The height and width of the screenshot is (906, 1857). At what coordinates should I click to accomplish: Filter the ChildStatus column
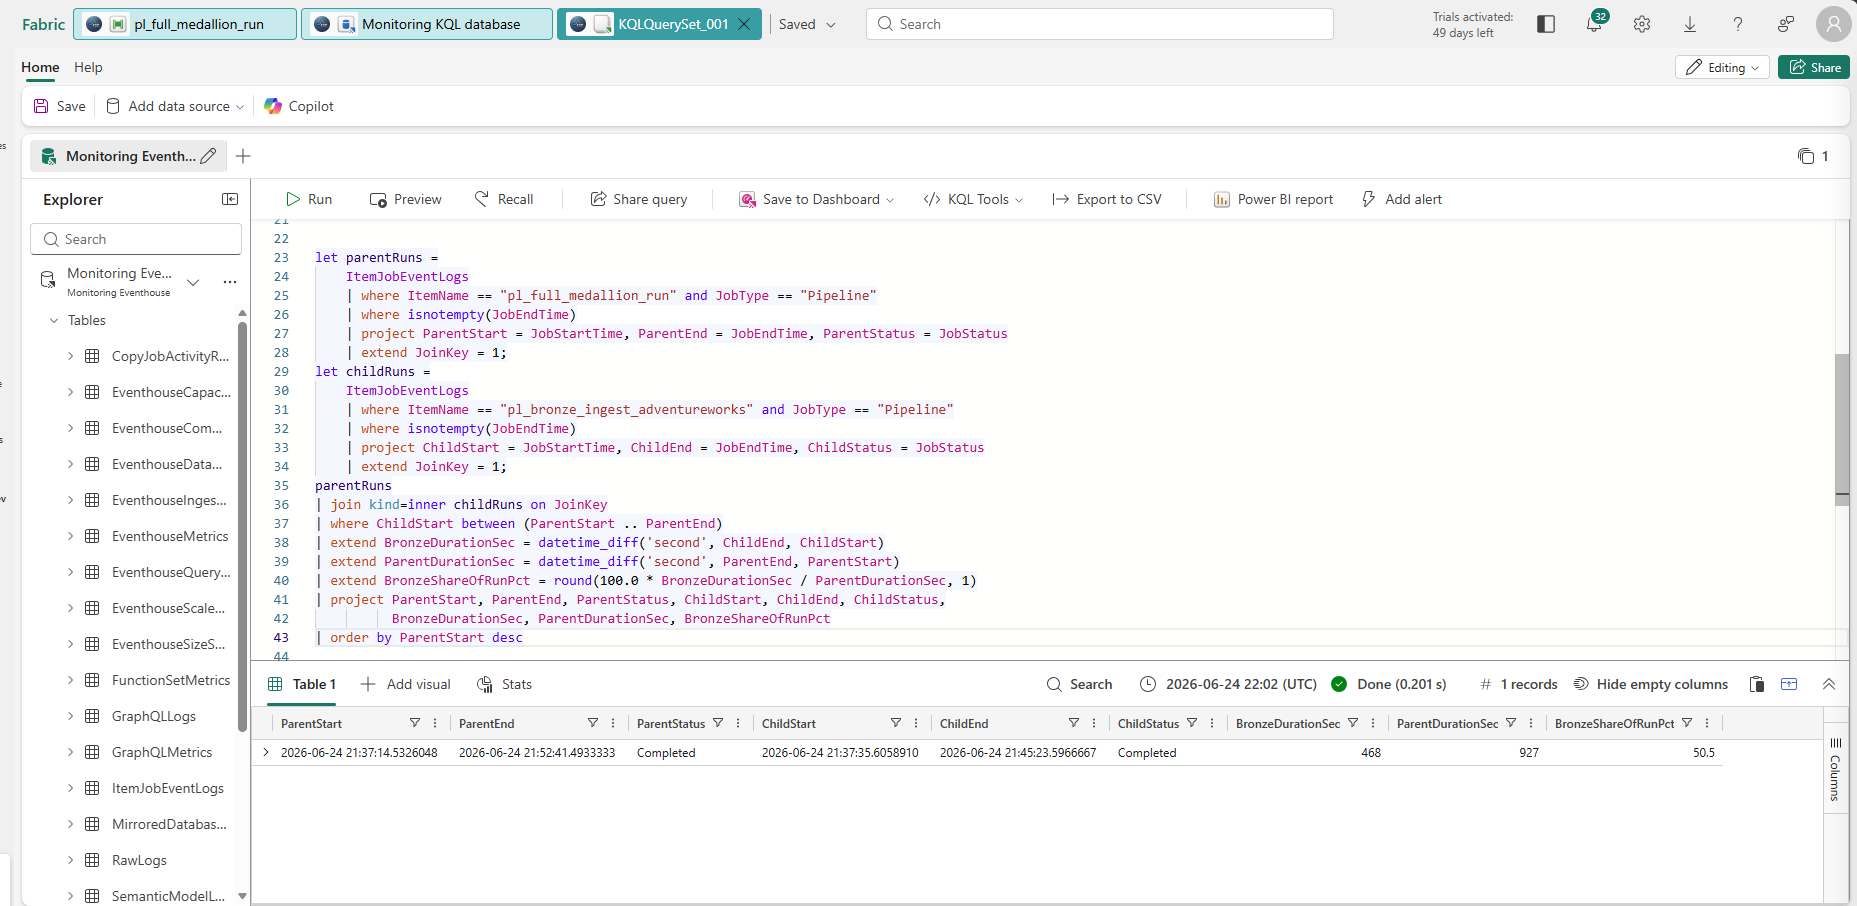[1192, 723]
